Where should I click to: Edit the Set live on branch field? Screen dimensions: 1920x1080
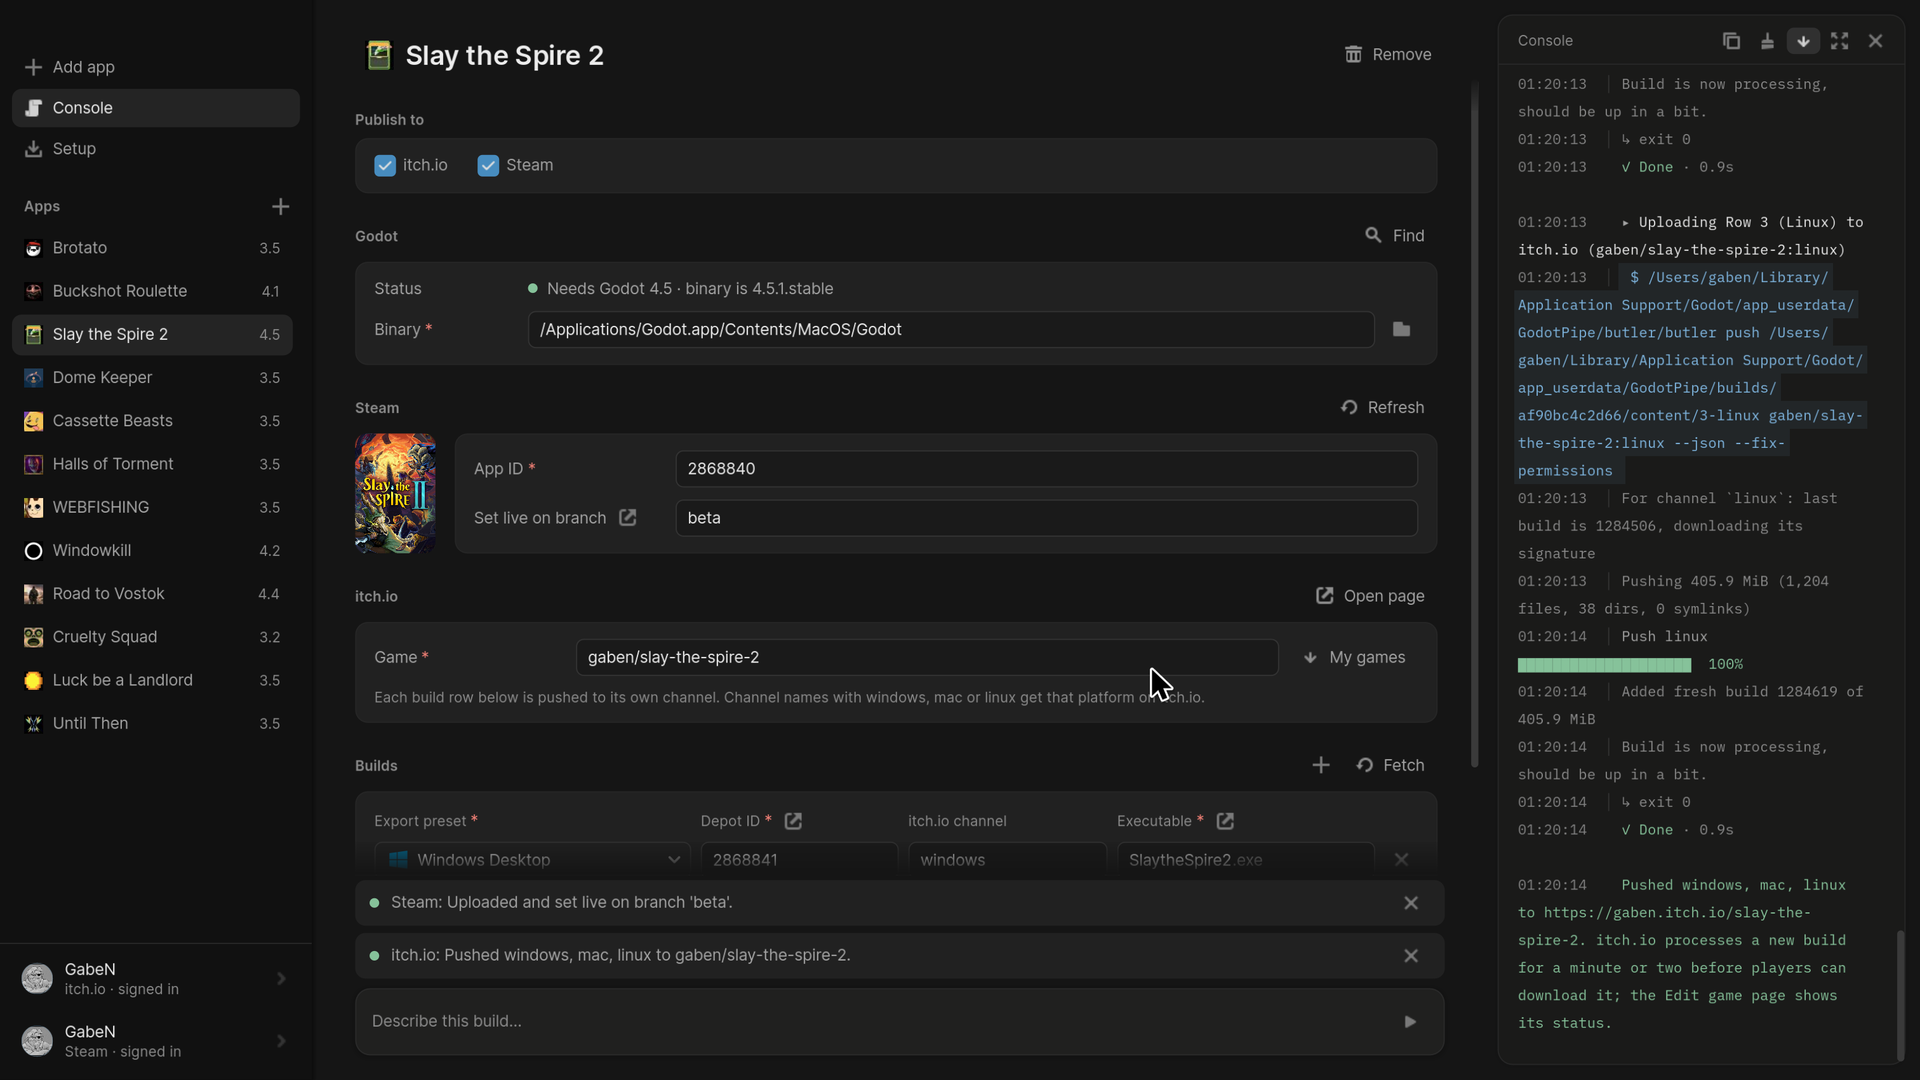point(1046,518)
